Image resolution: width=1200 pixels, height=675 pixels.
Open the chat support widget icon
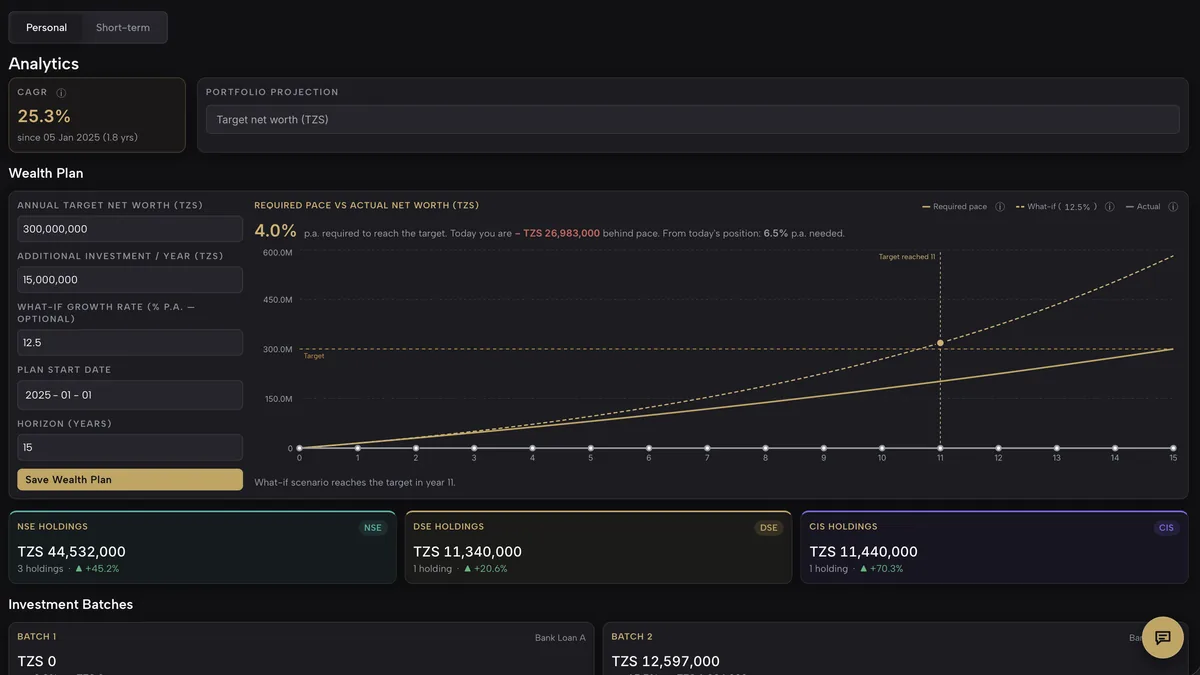[x=1163, y=637]
